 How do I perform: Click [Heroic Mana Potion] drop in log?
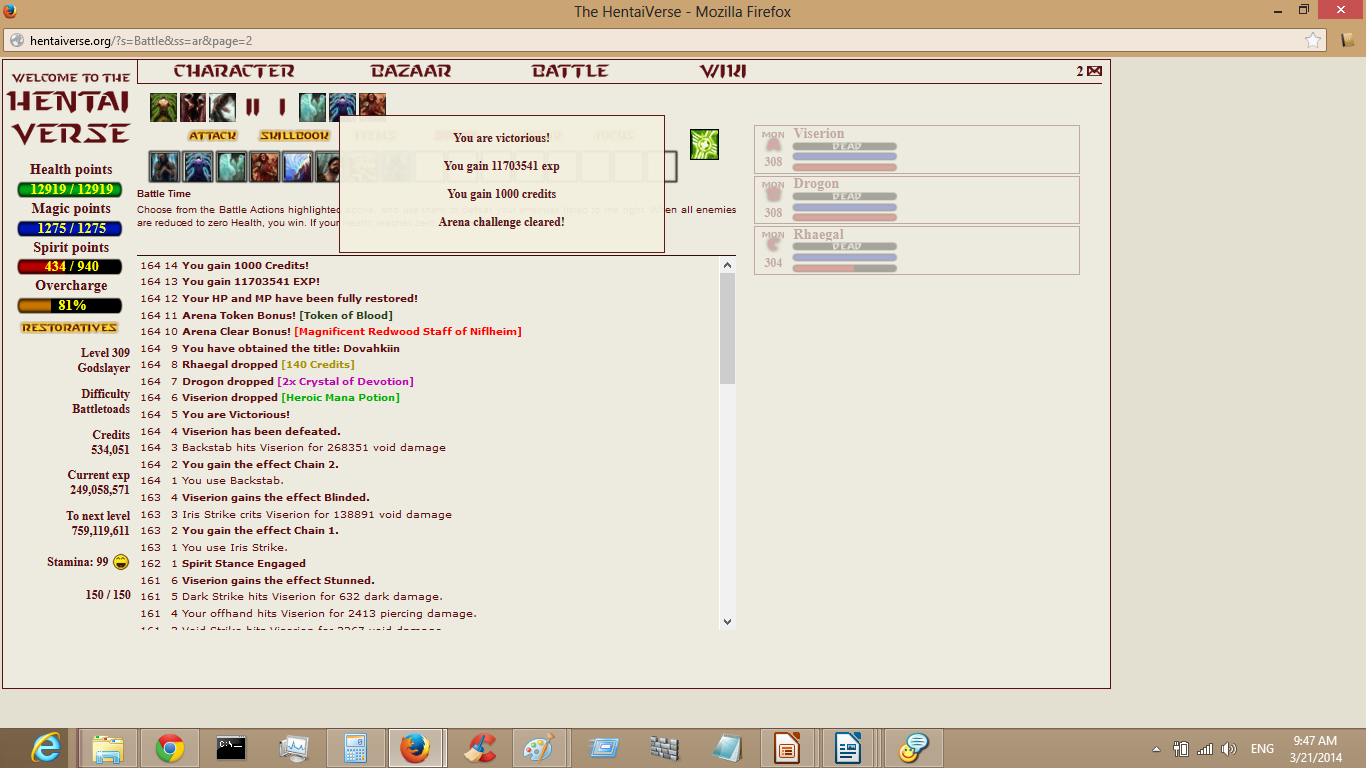(x=340, y=398)
